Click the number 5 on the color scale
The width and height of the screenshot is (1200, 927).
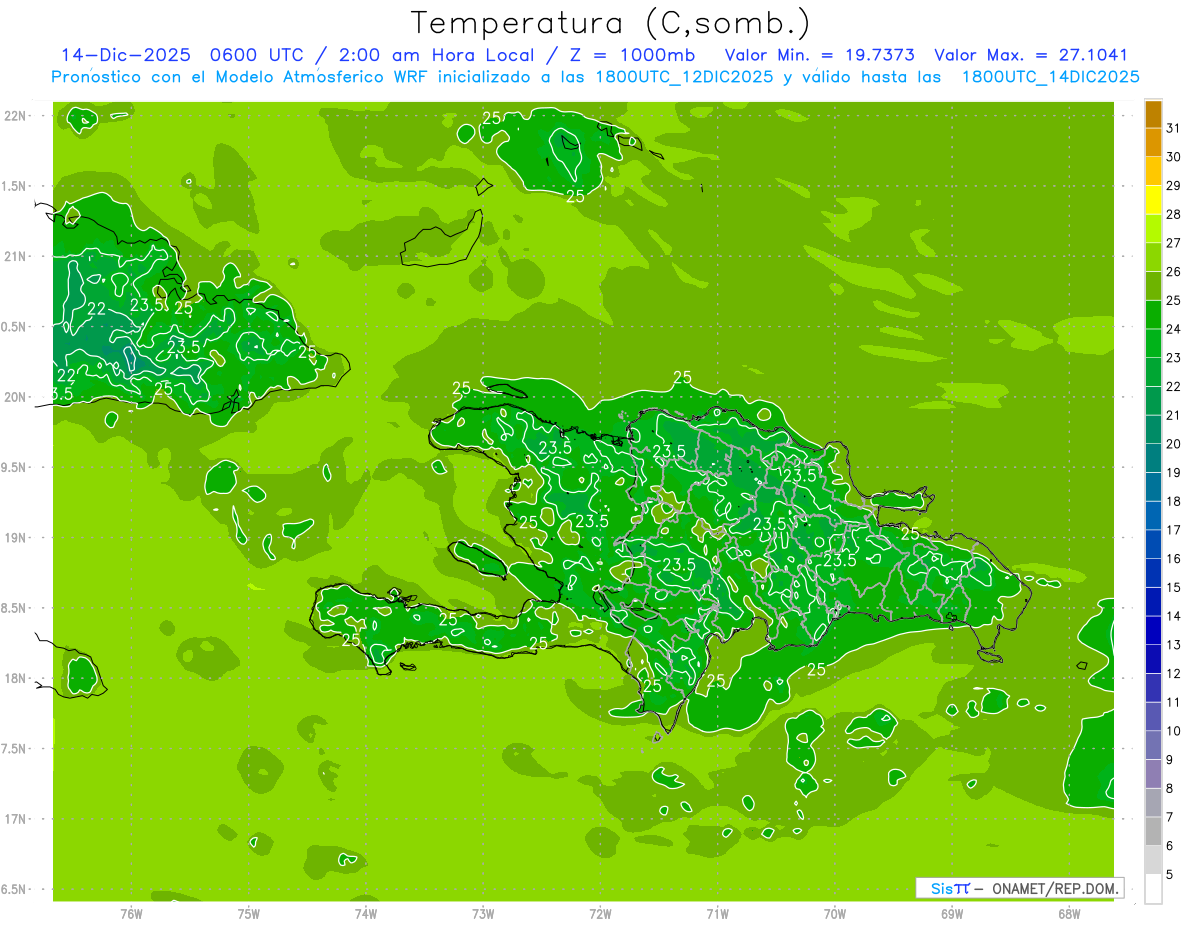pos(1170,875)
